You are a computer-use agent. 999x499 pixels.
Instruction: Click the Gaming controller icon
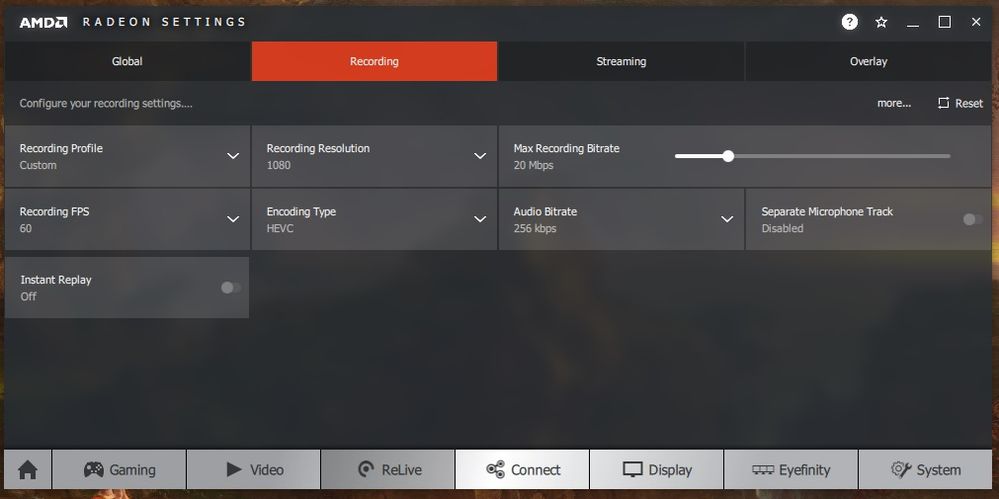coord(94,470)
